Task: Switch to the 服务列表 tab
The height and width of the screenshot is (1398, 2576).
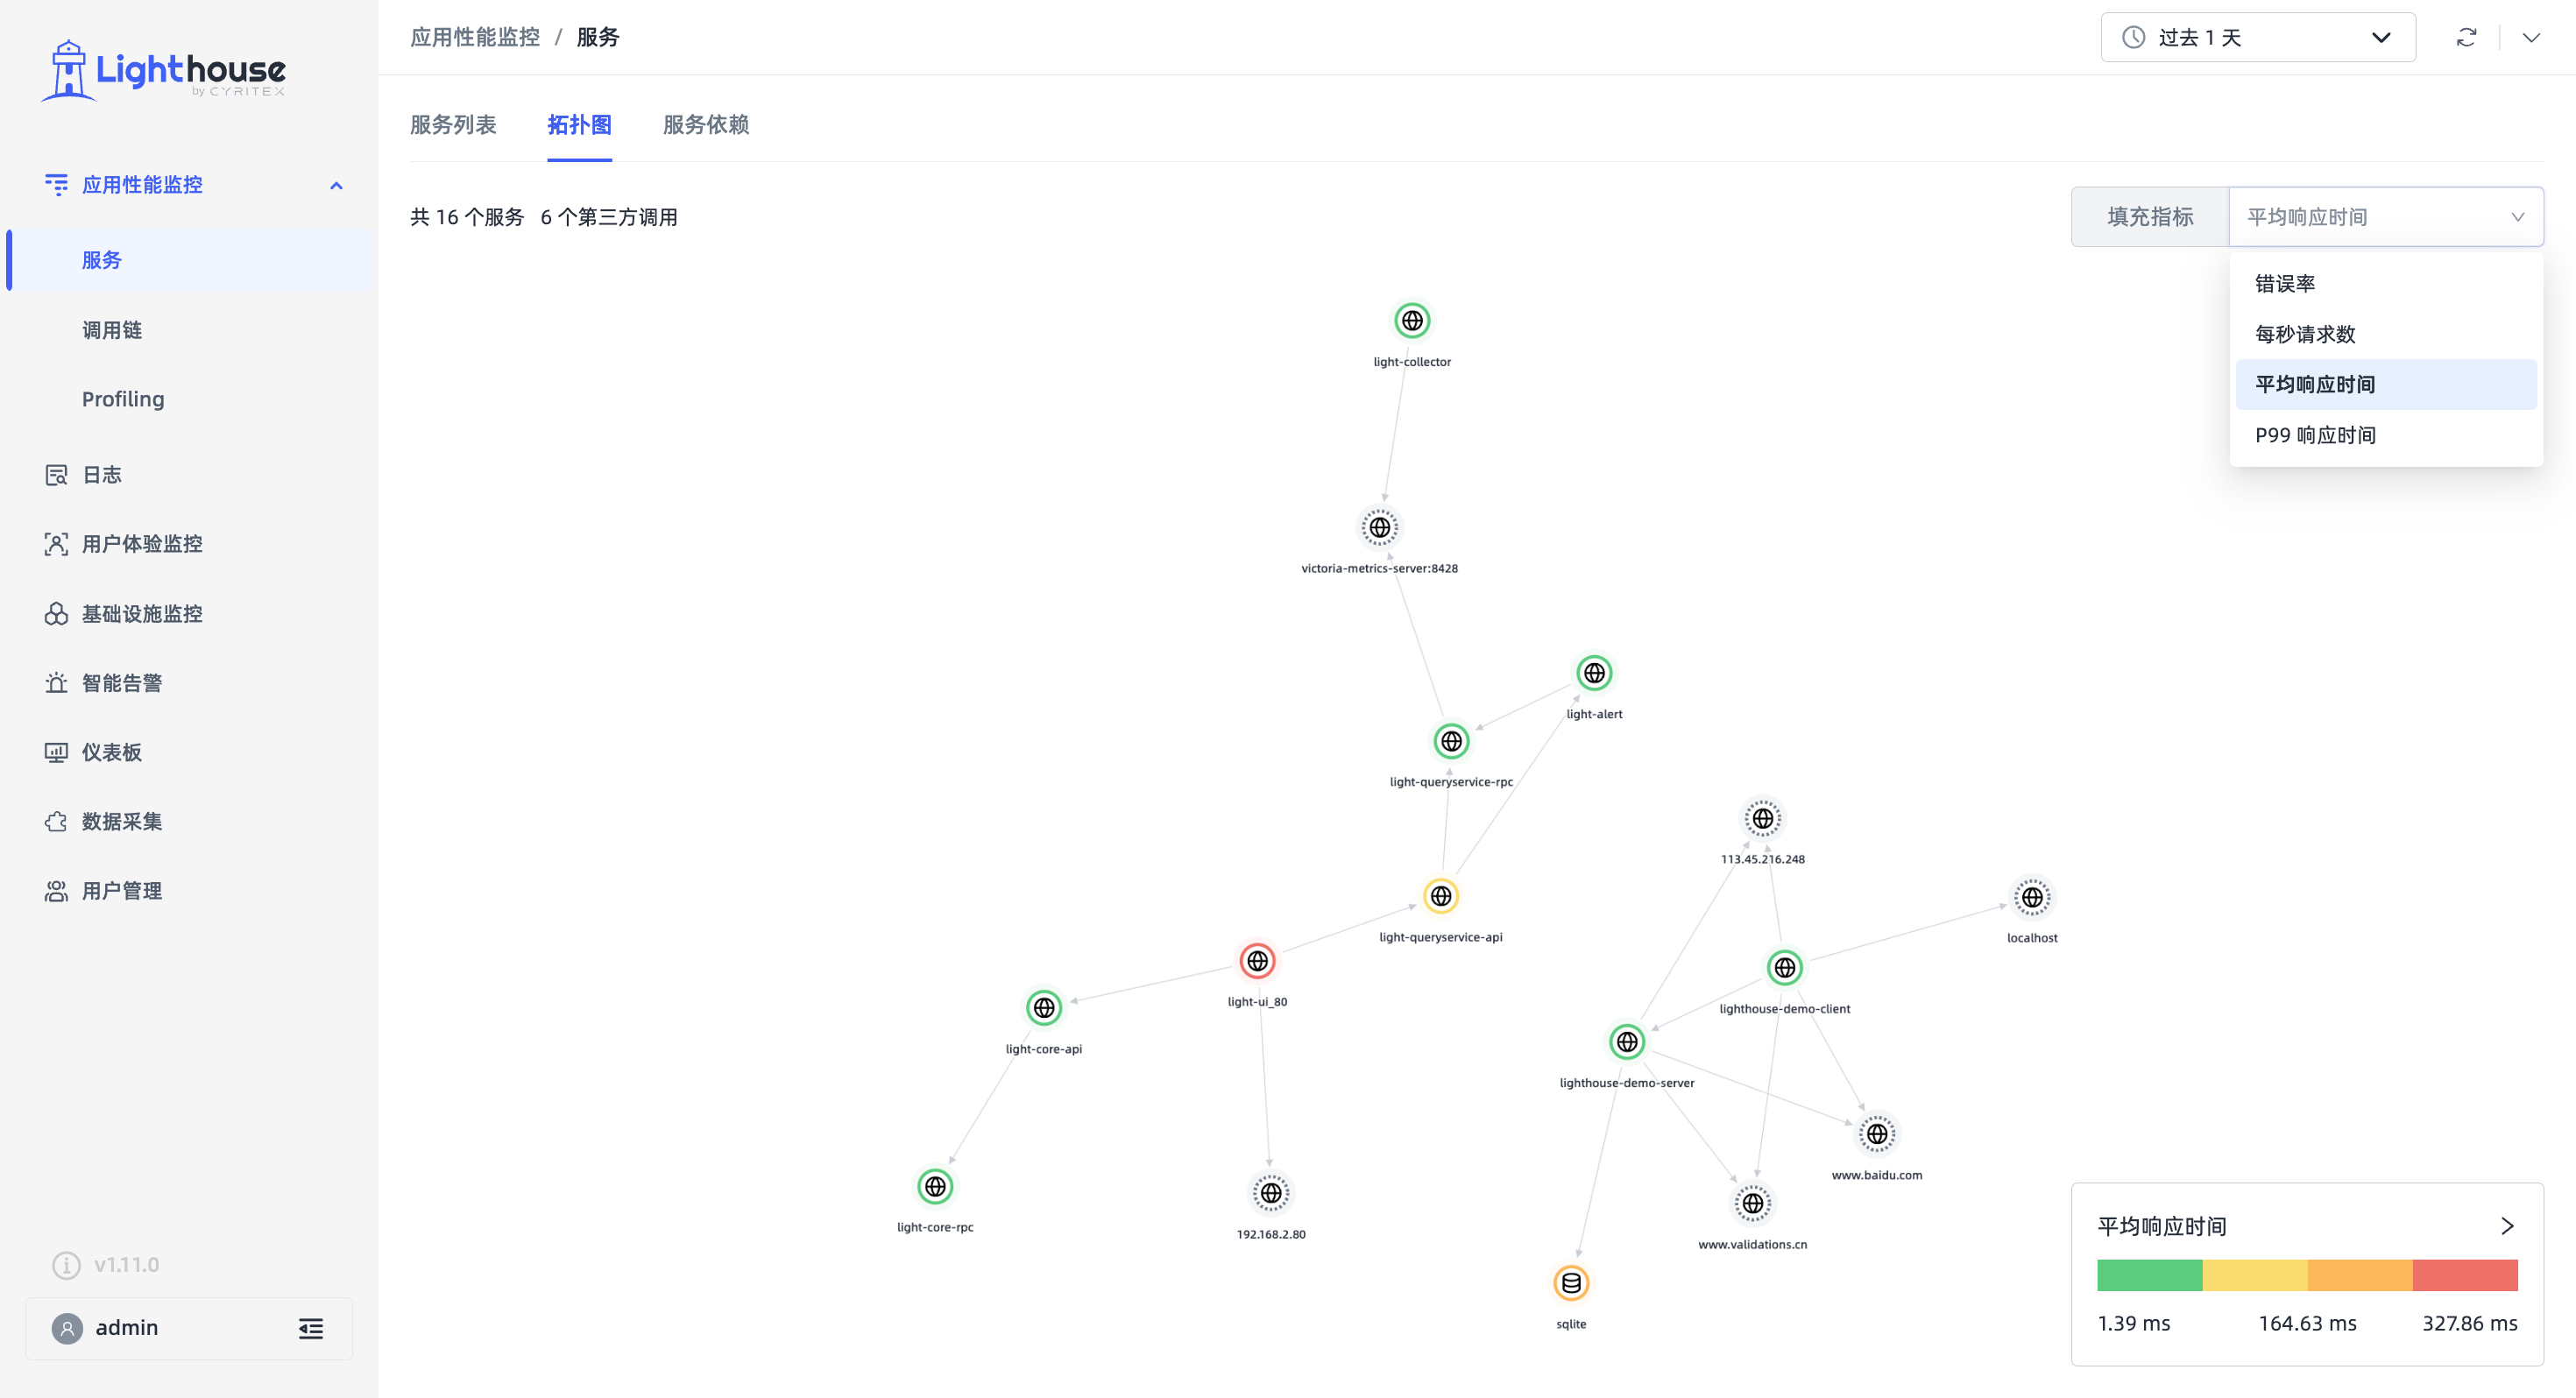Action: coord(453,125)
